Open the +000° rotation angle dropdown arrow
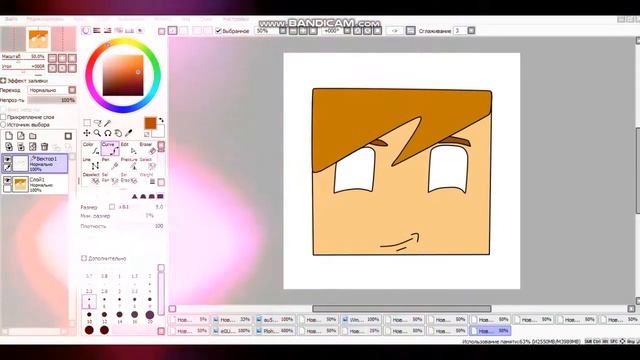This screenshot has height=360, width=640. (x=347, y=31)
